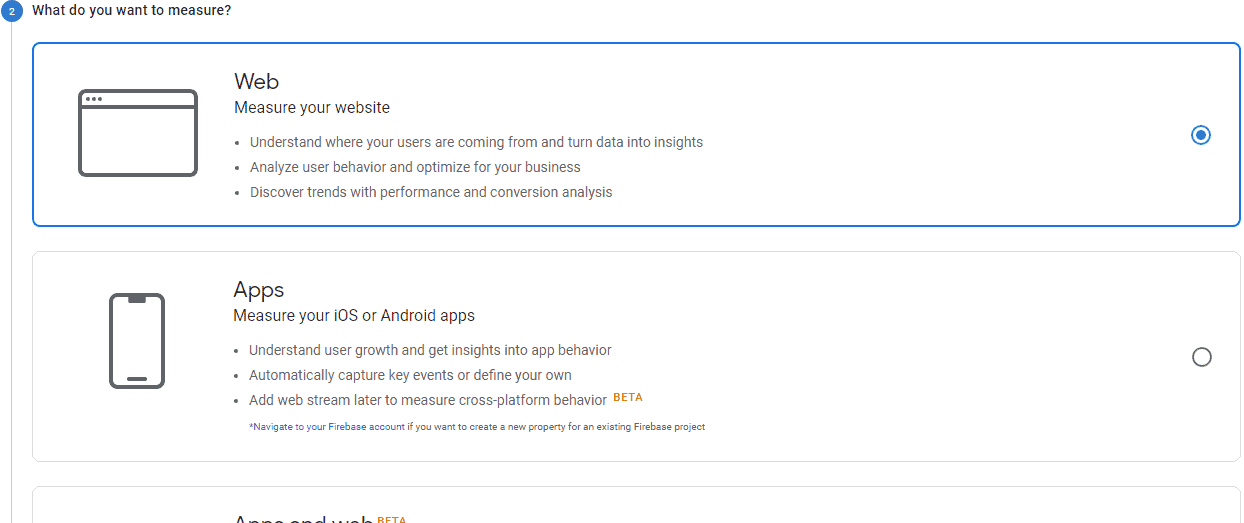The image size is (1244, 523).
Task: Click the smartphone icon in Apps card
Action: coord(137,341)
